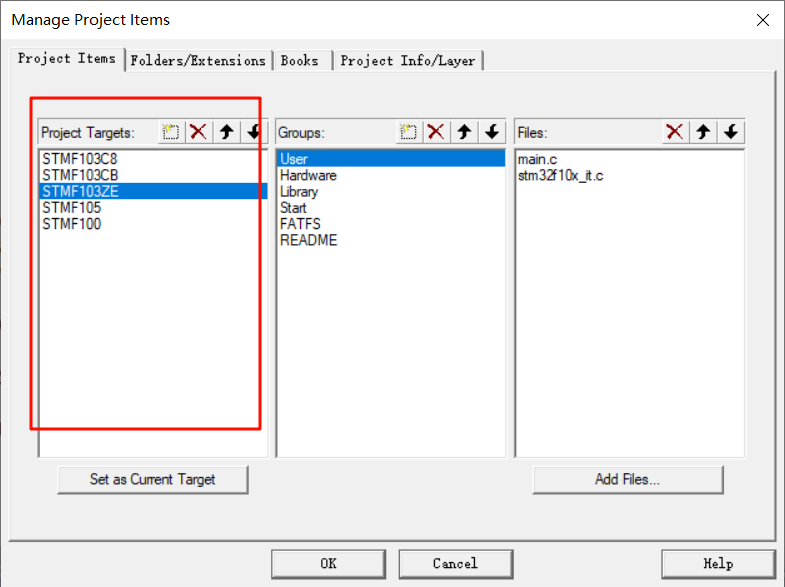Delete selected file with Files red X
The height and width of the screenshot is (587, 785).
[675, 133]
